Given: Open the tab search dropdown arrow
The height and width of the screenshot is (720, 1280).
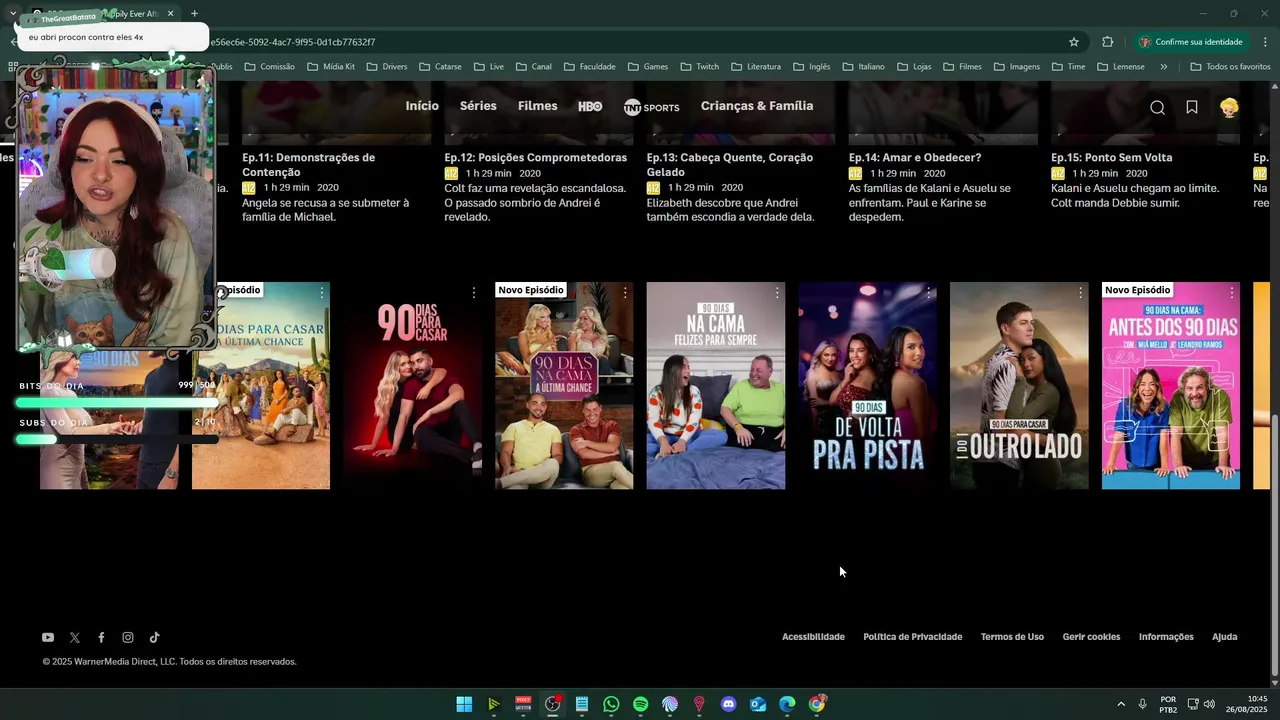Looking at the screenshot, I should [x=12, y=14].
